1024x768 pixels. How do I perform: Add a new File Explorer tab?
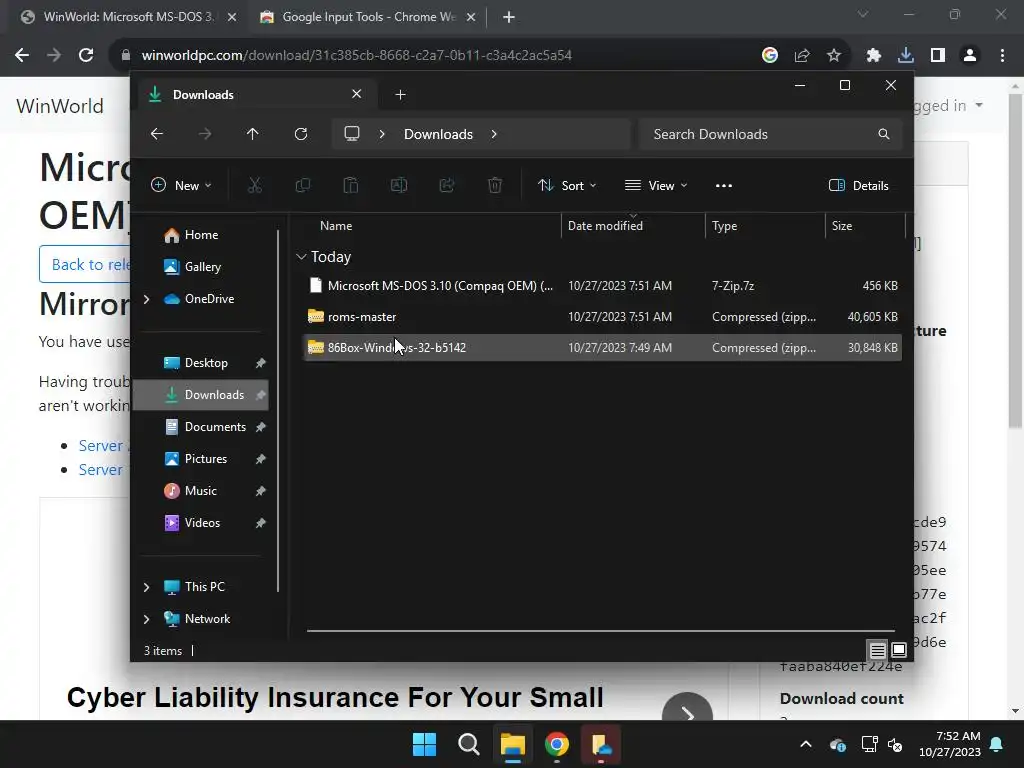click(400, 95)
